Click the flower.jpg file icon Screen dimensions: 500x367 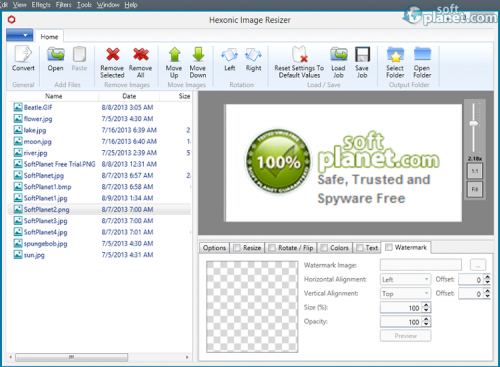tap(18, 118)
